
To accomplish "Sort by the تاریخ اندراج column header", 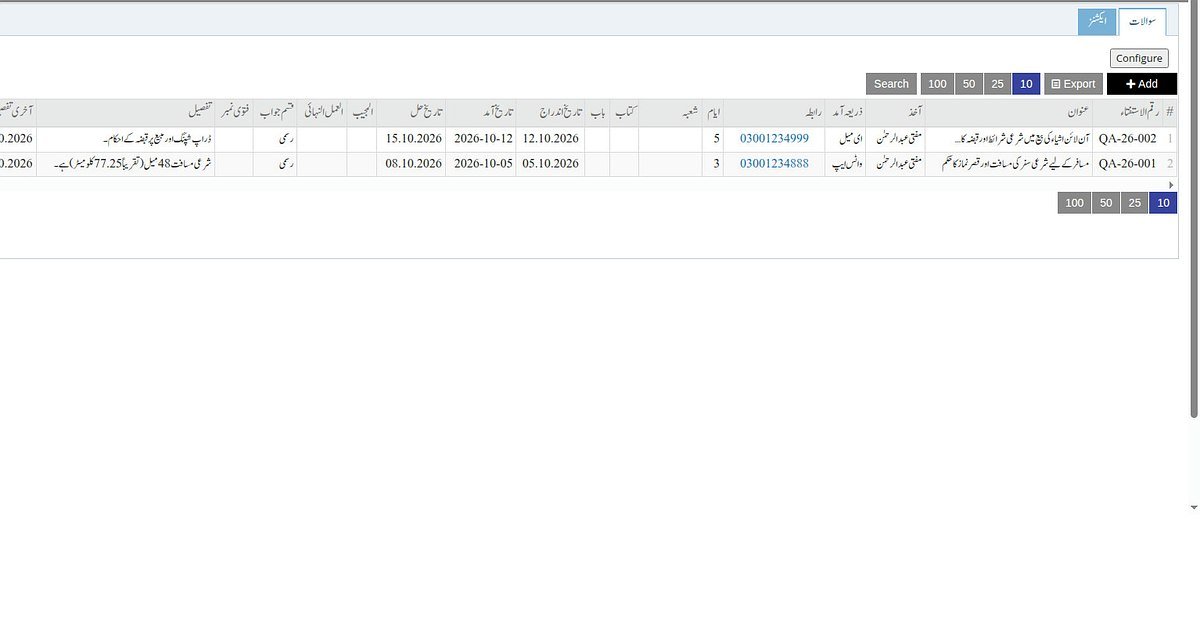I will coord(550,112).
